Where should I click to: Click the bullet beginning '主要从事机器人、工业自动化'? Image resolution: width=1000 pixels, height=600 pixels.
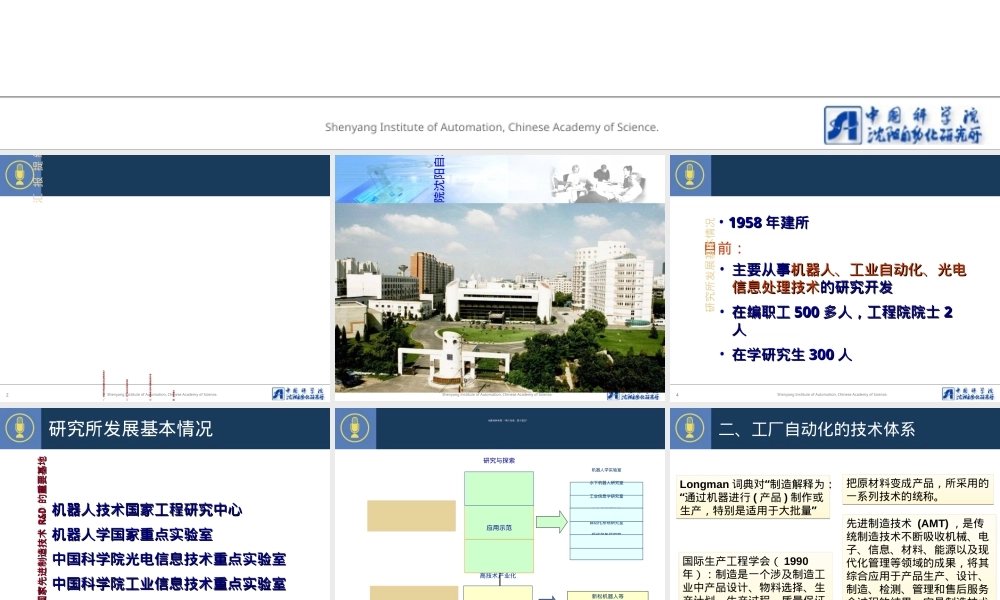[x=849, y=279]
